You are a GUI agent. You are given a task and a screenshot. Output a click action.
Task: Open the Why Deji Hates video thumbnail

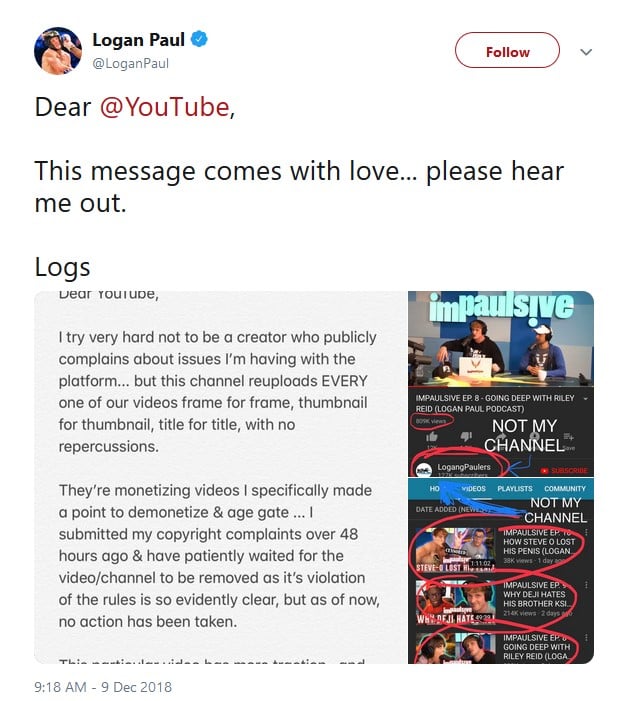(x=455, y=602)
